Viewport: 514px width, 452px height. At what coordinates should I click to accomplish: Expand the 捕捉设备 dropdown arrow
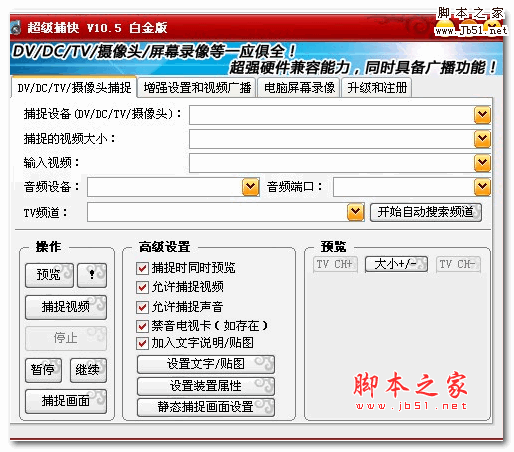(x=482, y=115)
